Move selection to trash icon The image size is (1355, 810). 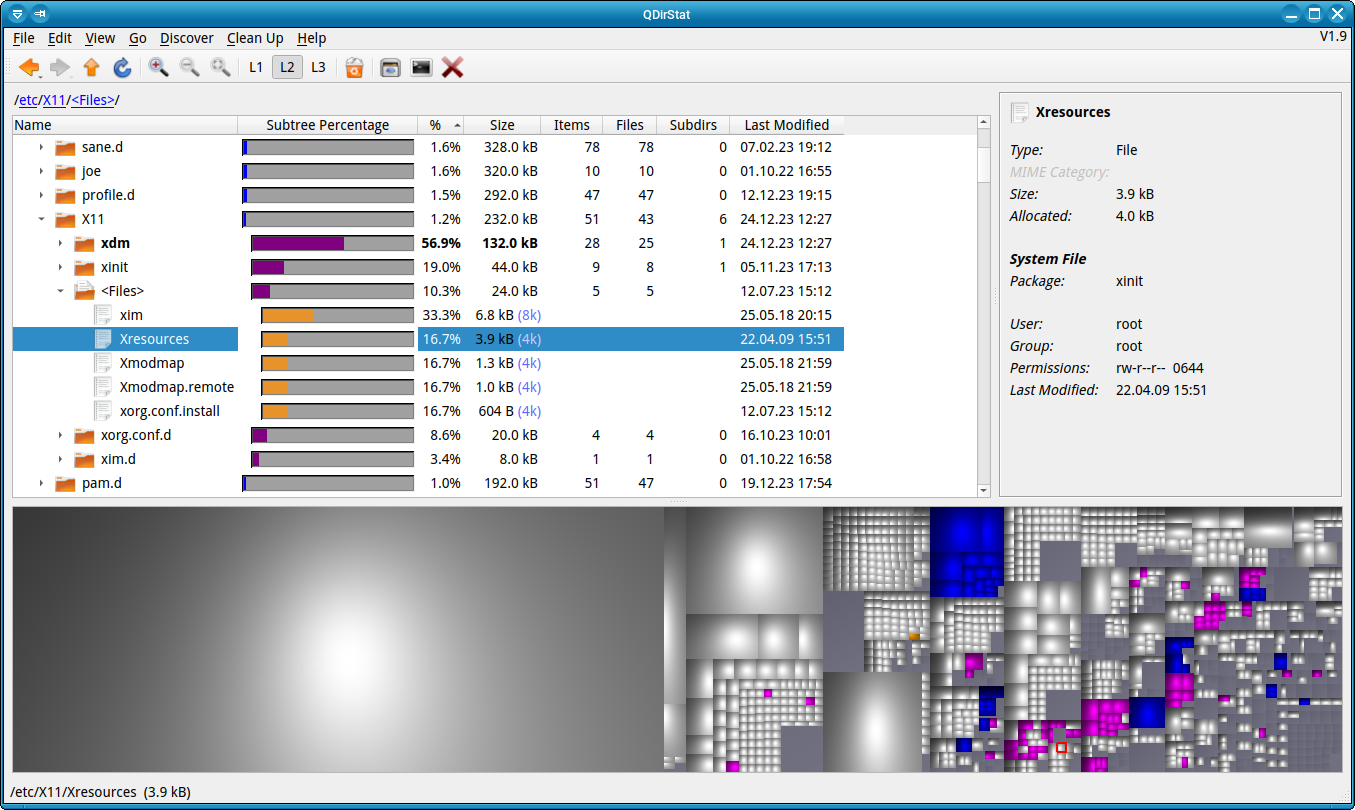pos(354,67)
